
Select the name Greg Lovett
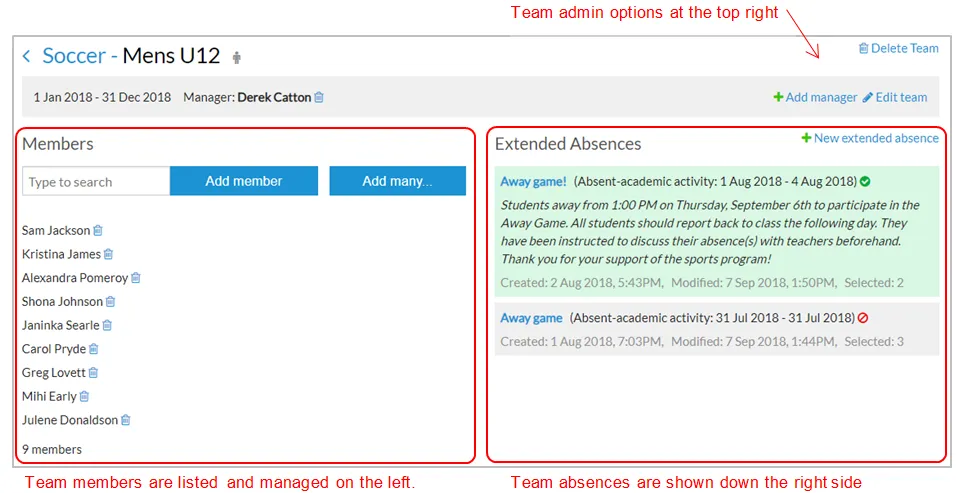tap(54, 372)
